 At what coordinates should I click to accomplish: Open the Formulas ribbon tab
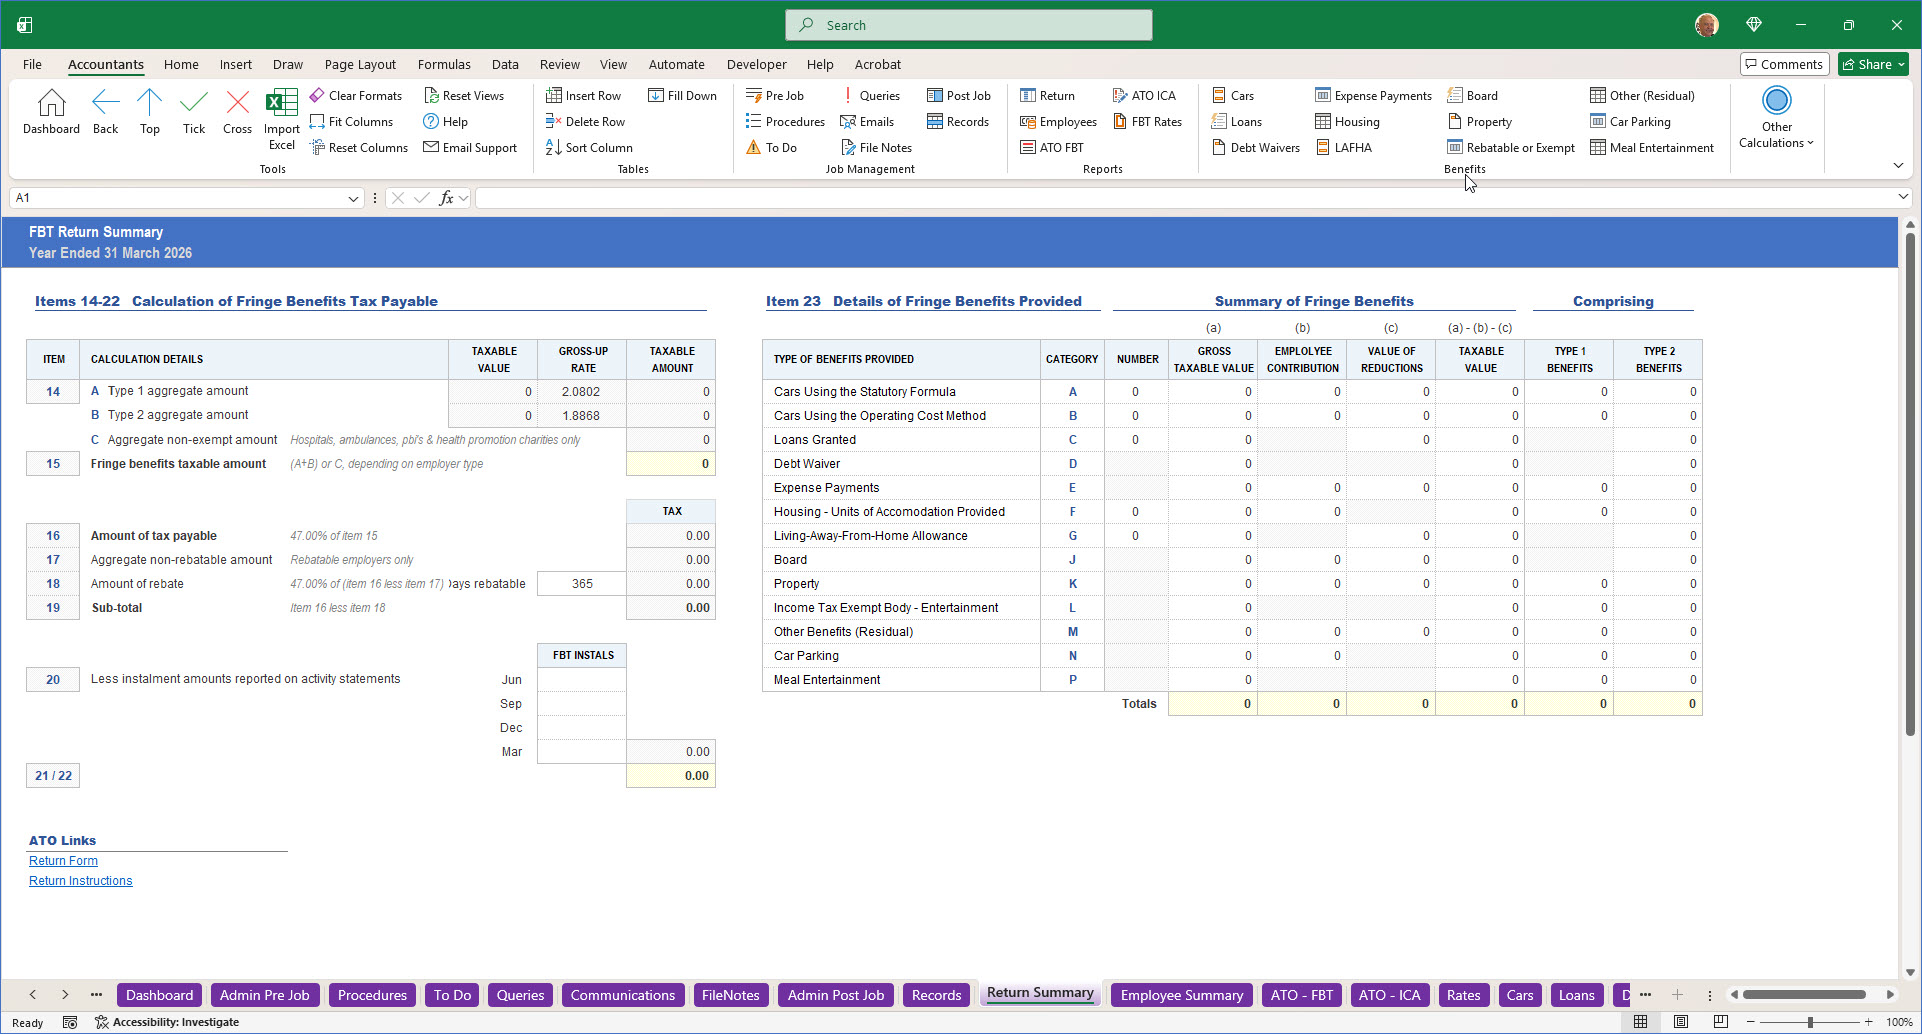(x=444, y=65)
